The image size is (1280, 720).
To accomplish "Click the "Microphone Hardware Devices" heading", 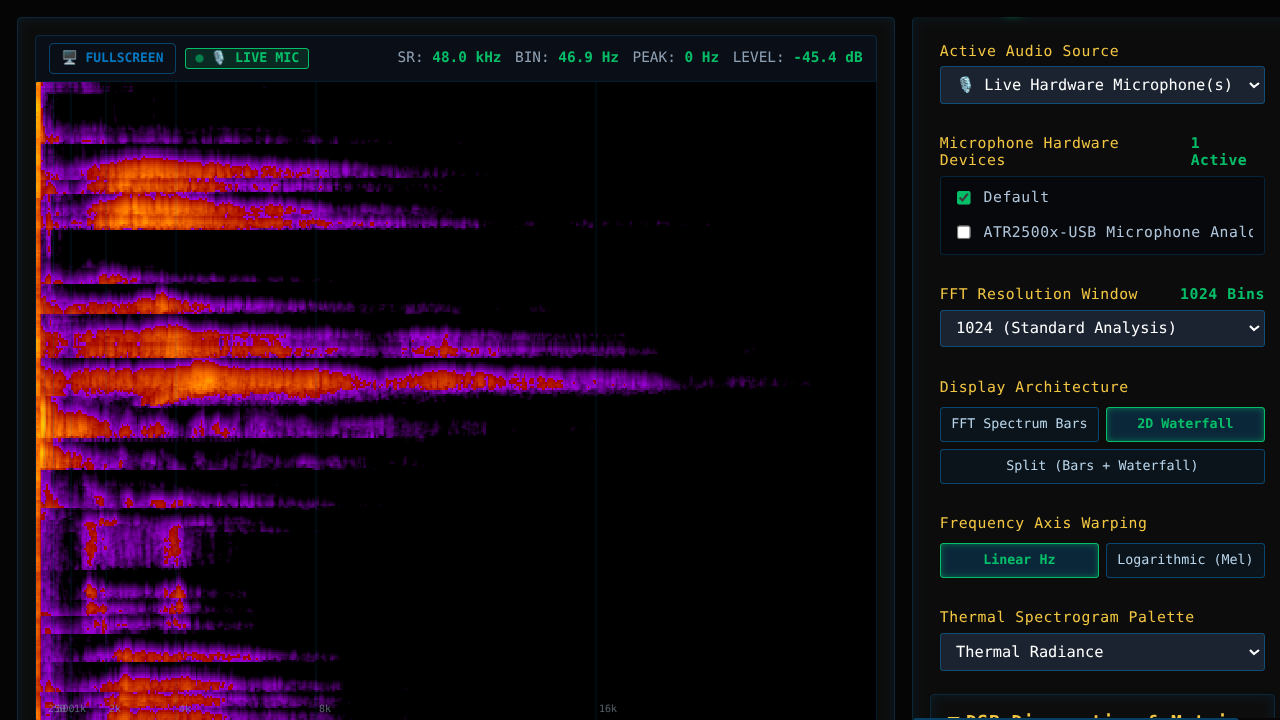I will [1029, 152].
